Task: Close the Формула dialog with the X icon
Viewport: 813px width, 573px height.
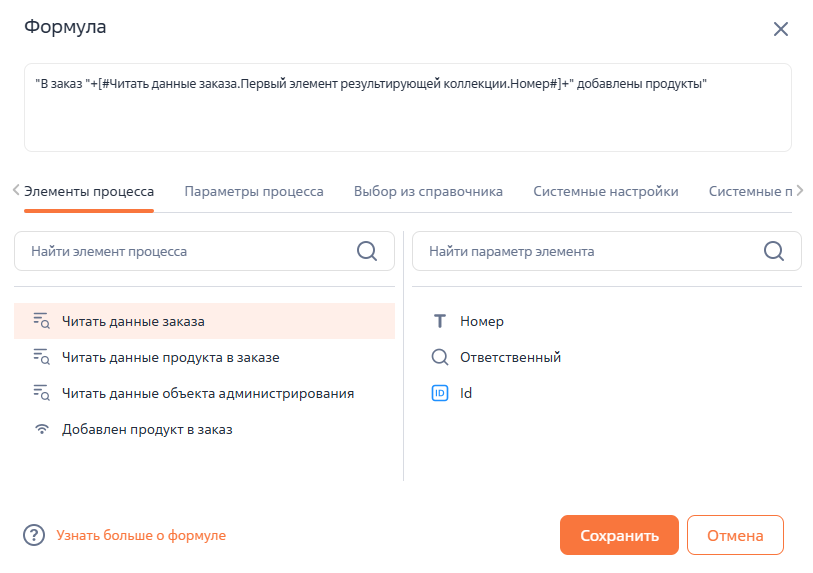Action: point(780,29)
